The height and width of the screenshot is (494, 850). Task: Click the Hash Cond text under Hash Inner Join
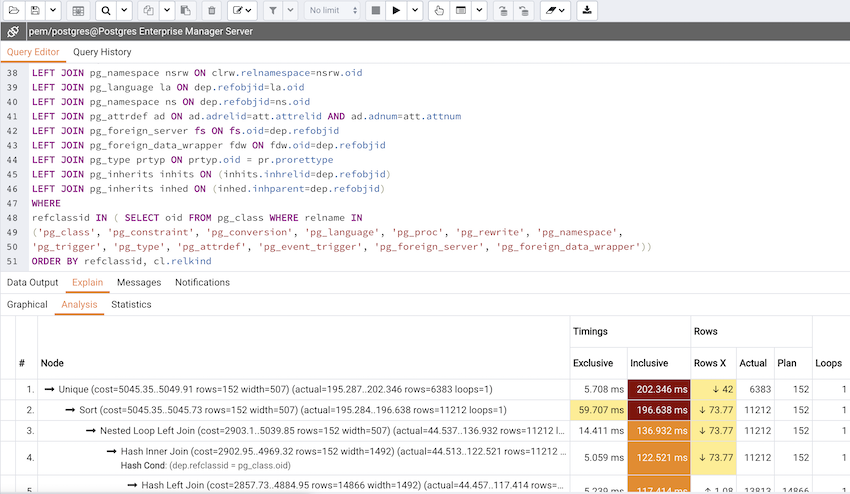coord(205,465)
